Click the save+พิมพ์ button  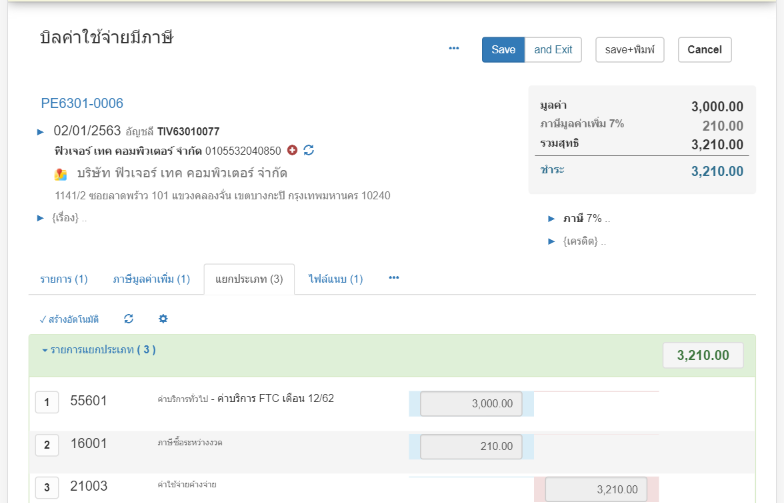[x=629, y=50]
